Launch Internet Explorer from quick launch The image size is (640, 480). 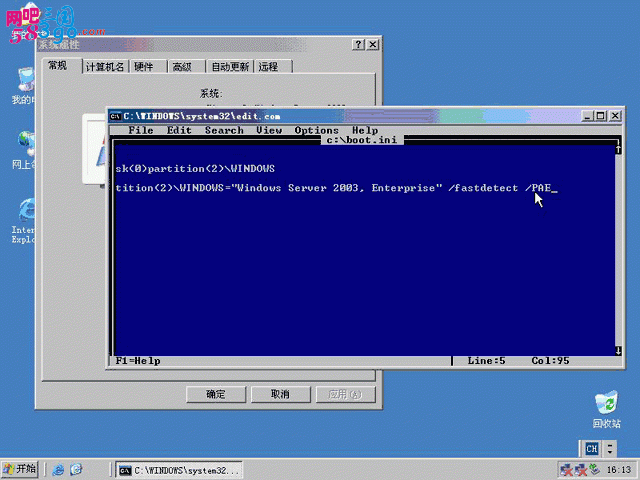click(x=58, y=470)
